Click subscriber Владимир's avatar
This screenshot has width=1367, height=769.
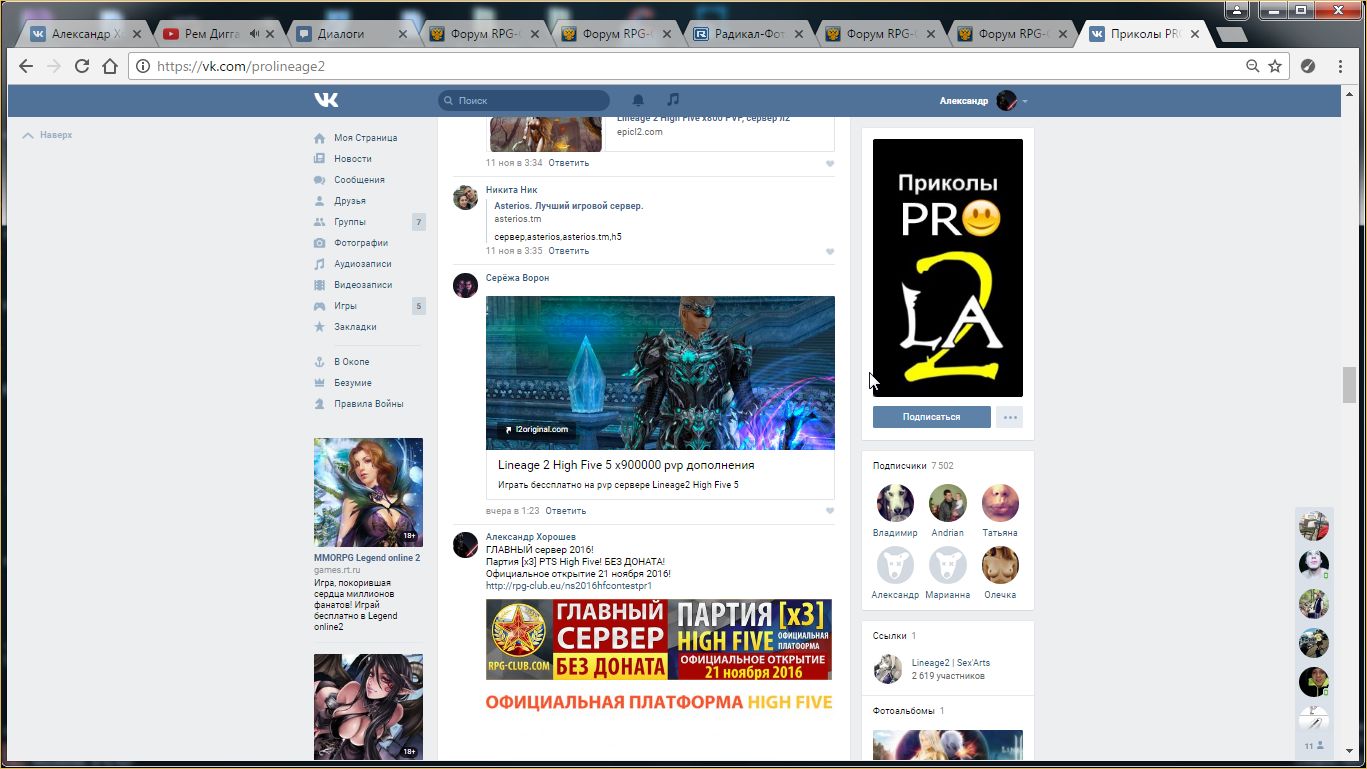(x=895, y=504)
